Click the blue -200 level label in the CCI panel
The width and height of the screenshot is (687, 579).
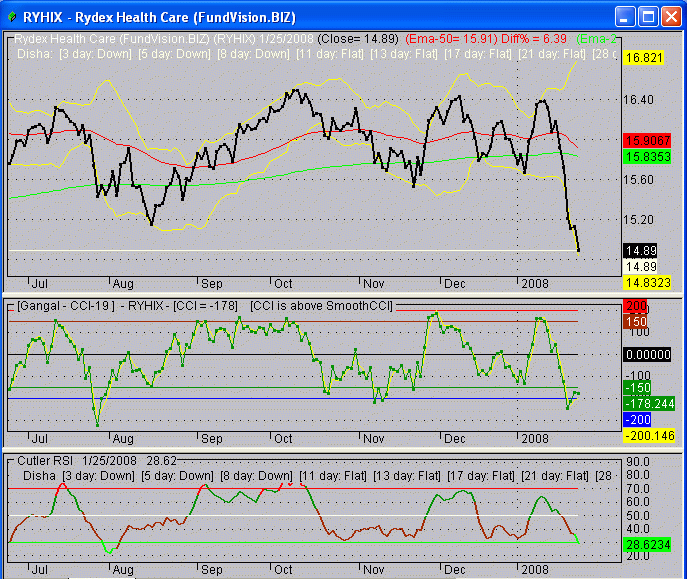[637, 420]
